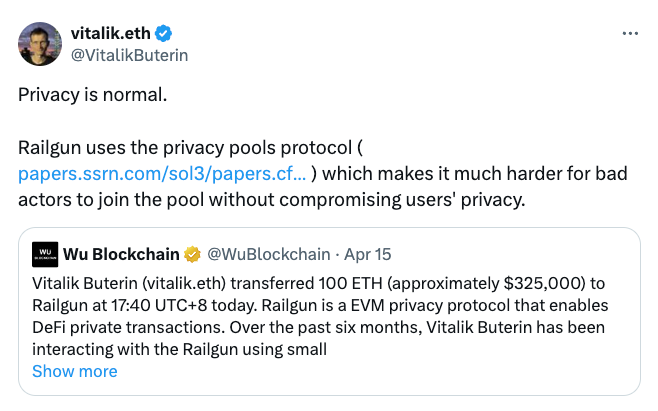Click the Apr 15 timestamp
The image size is (658, 411).
(368, 254)
